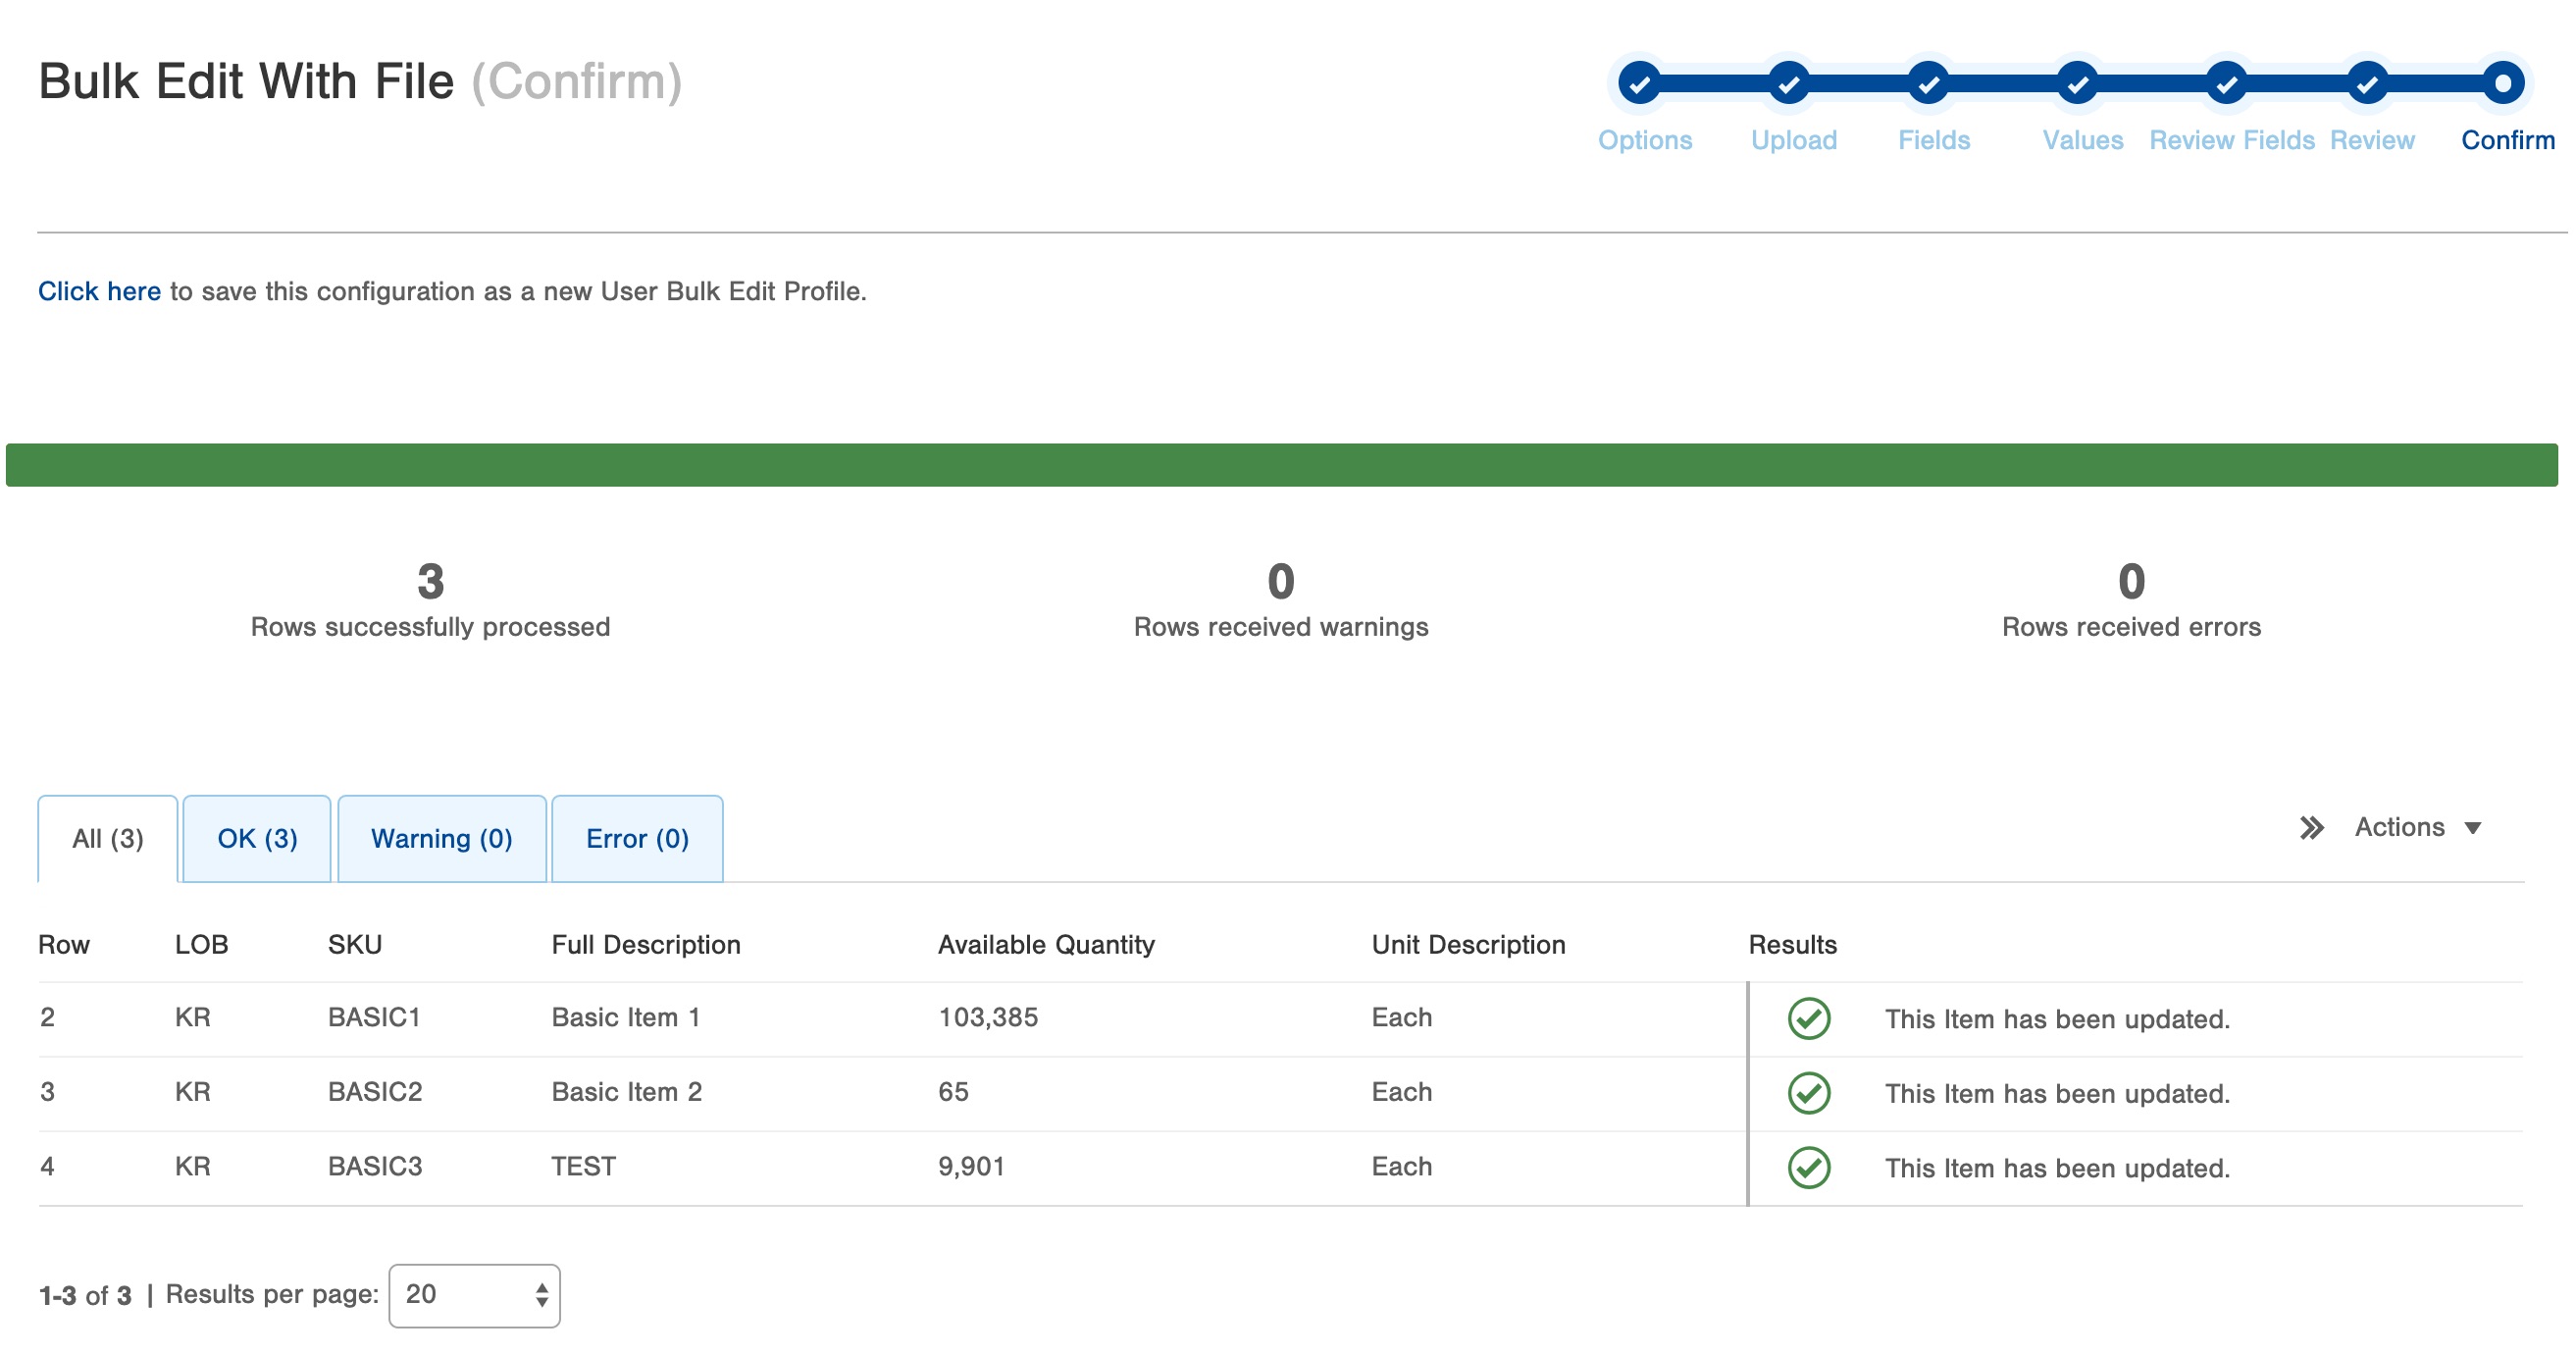This screenshot has width=2576, height=1354.
Task: Click the Confirm step circle icon
Action: pos(2502,83)
